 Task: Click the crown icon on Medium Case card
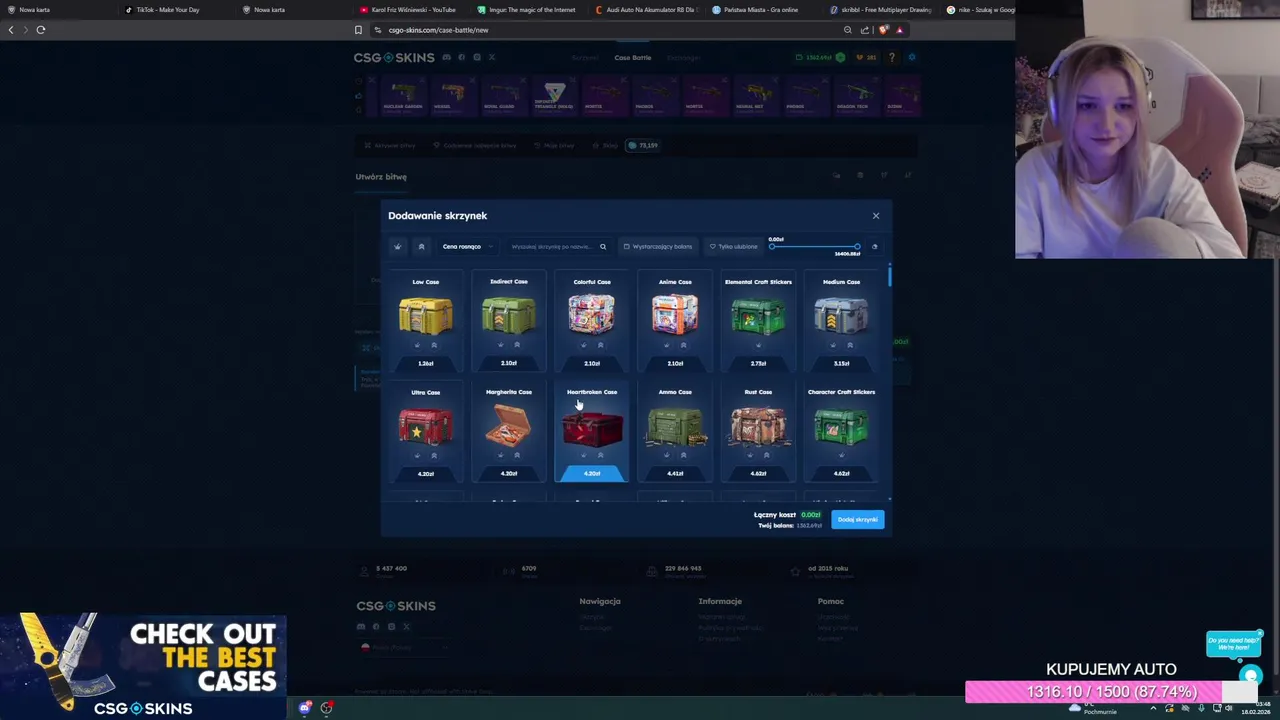pyautogui.click(x=833, y=345)
